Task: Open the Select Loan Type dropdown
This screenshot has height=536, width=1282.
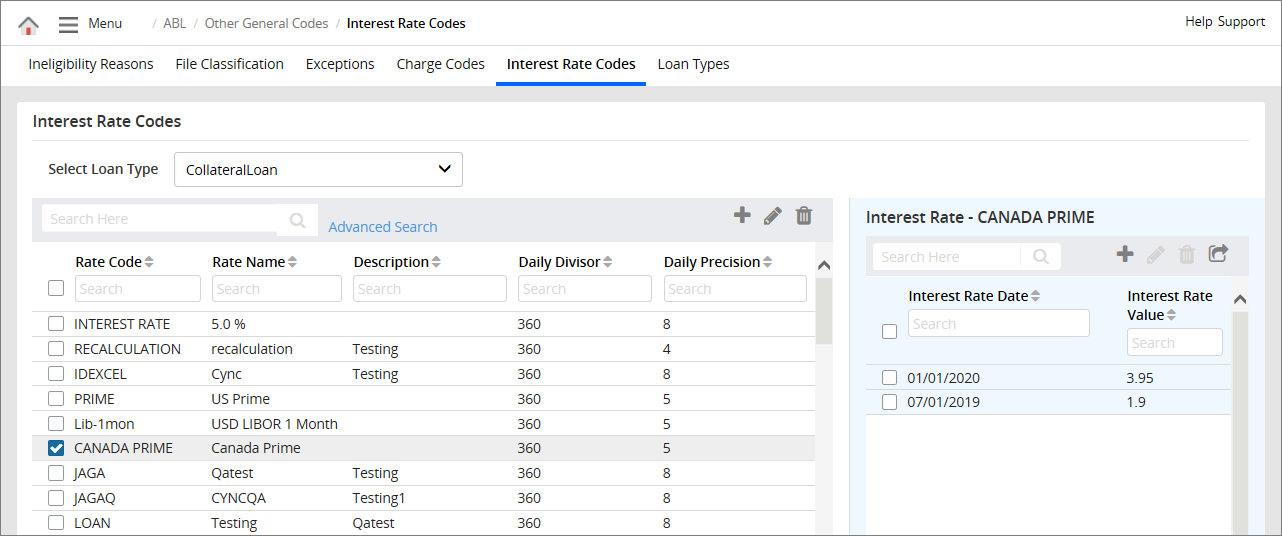Action: [318, 170]
